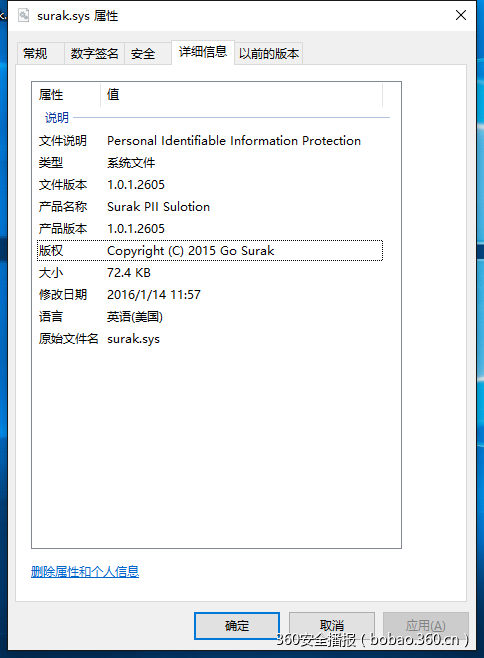
Task: Click 1.0.1.2605 value beside 产品版本
Action: (136, 229)
